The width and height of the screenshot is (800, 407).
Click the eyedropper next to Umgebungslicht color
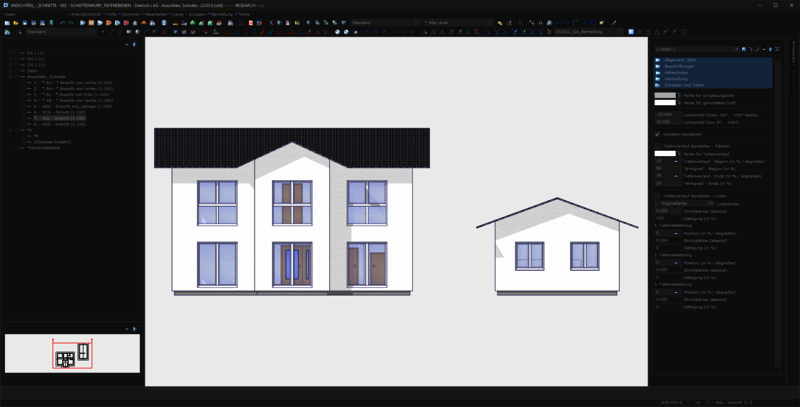tap(679, 94)
